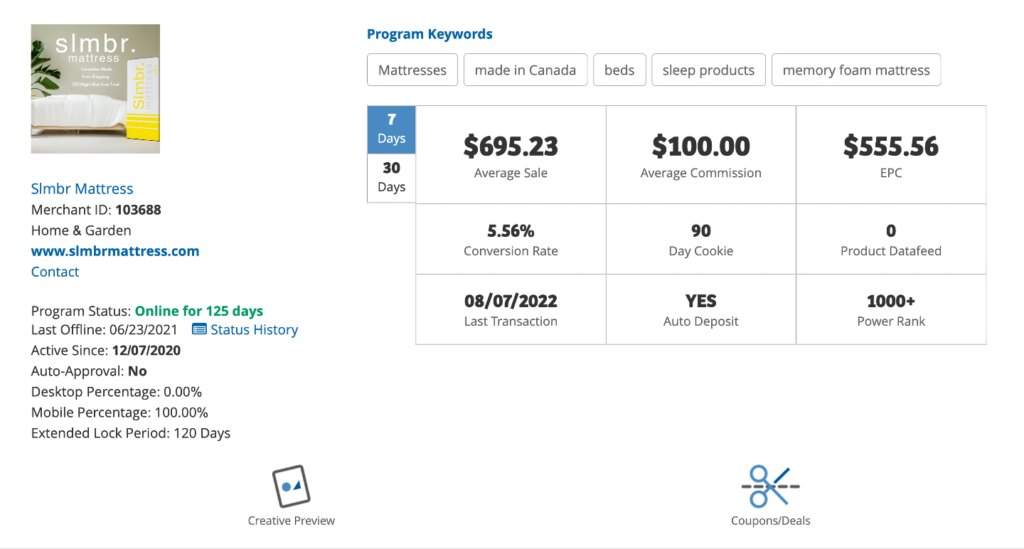1024x549 pixels.
Task: Select the beds keyword tag
Action: (619, 70)
